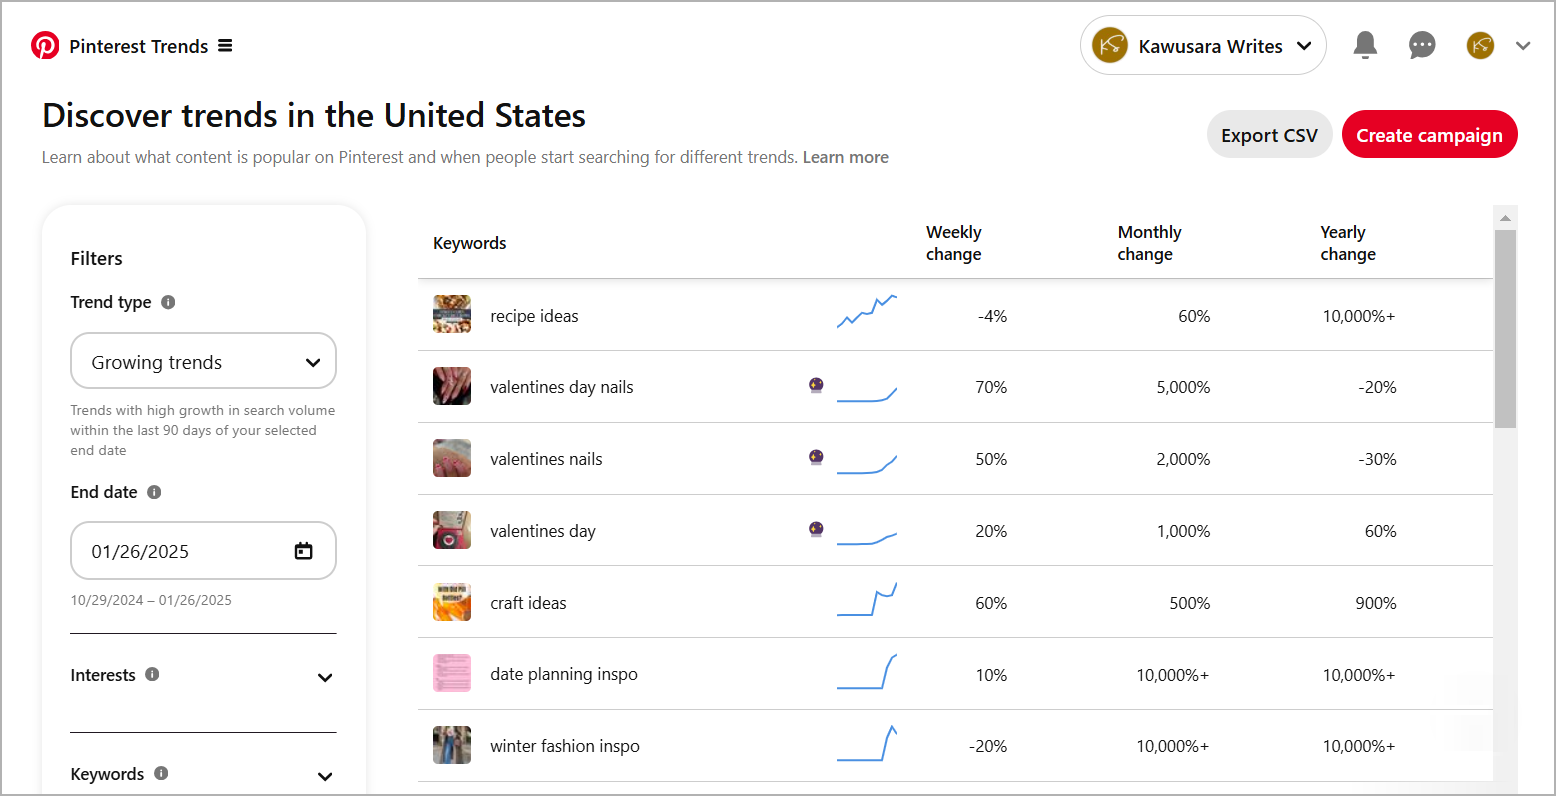This screenshot has width=1556, height=796.
Task: Expand the Keywords filter section
Action: pos(325,776)
